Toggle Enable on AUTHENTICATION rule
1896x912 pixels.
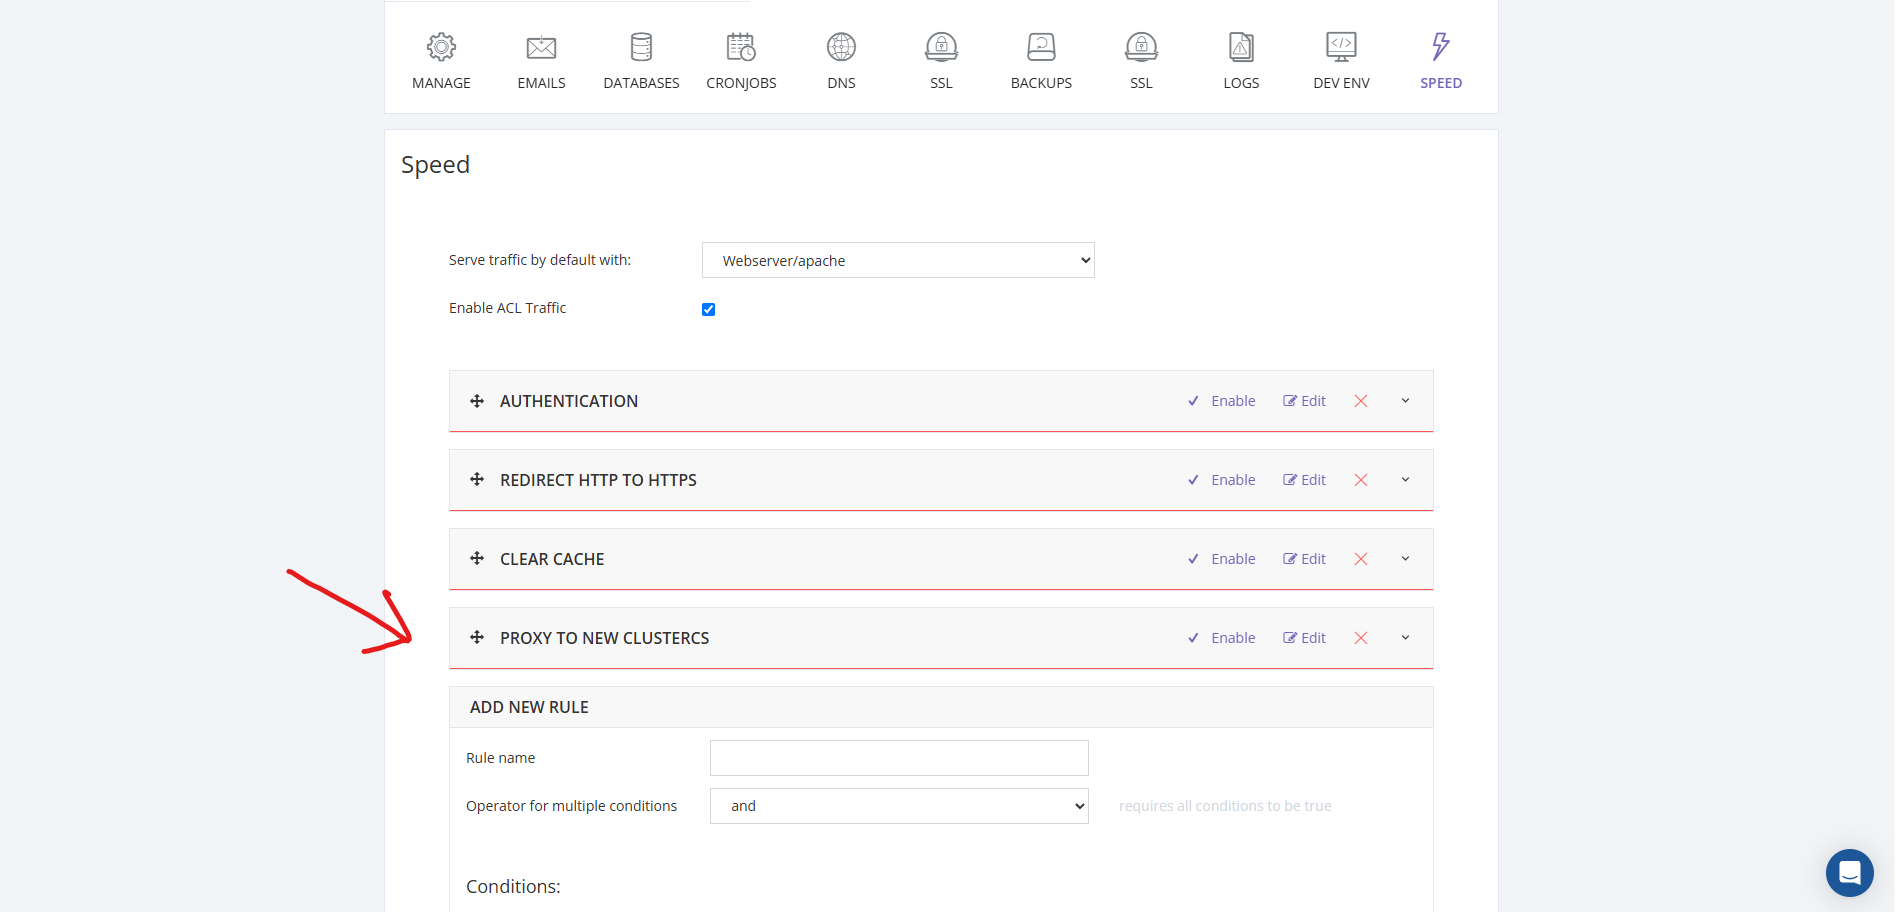1221,401
